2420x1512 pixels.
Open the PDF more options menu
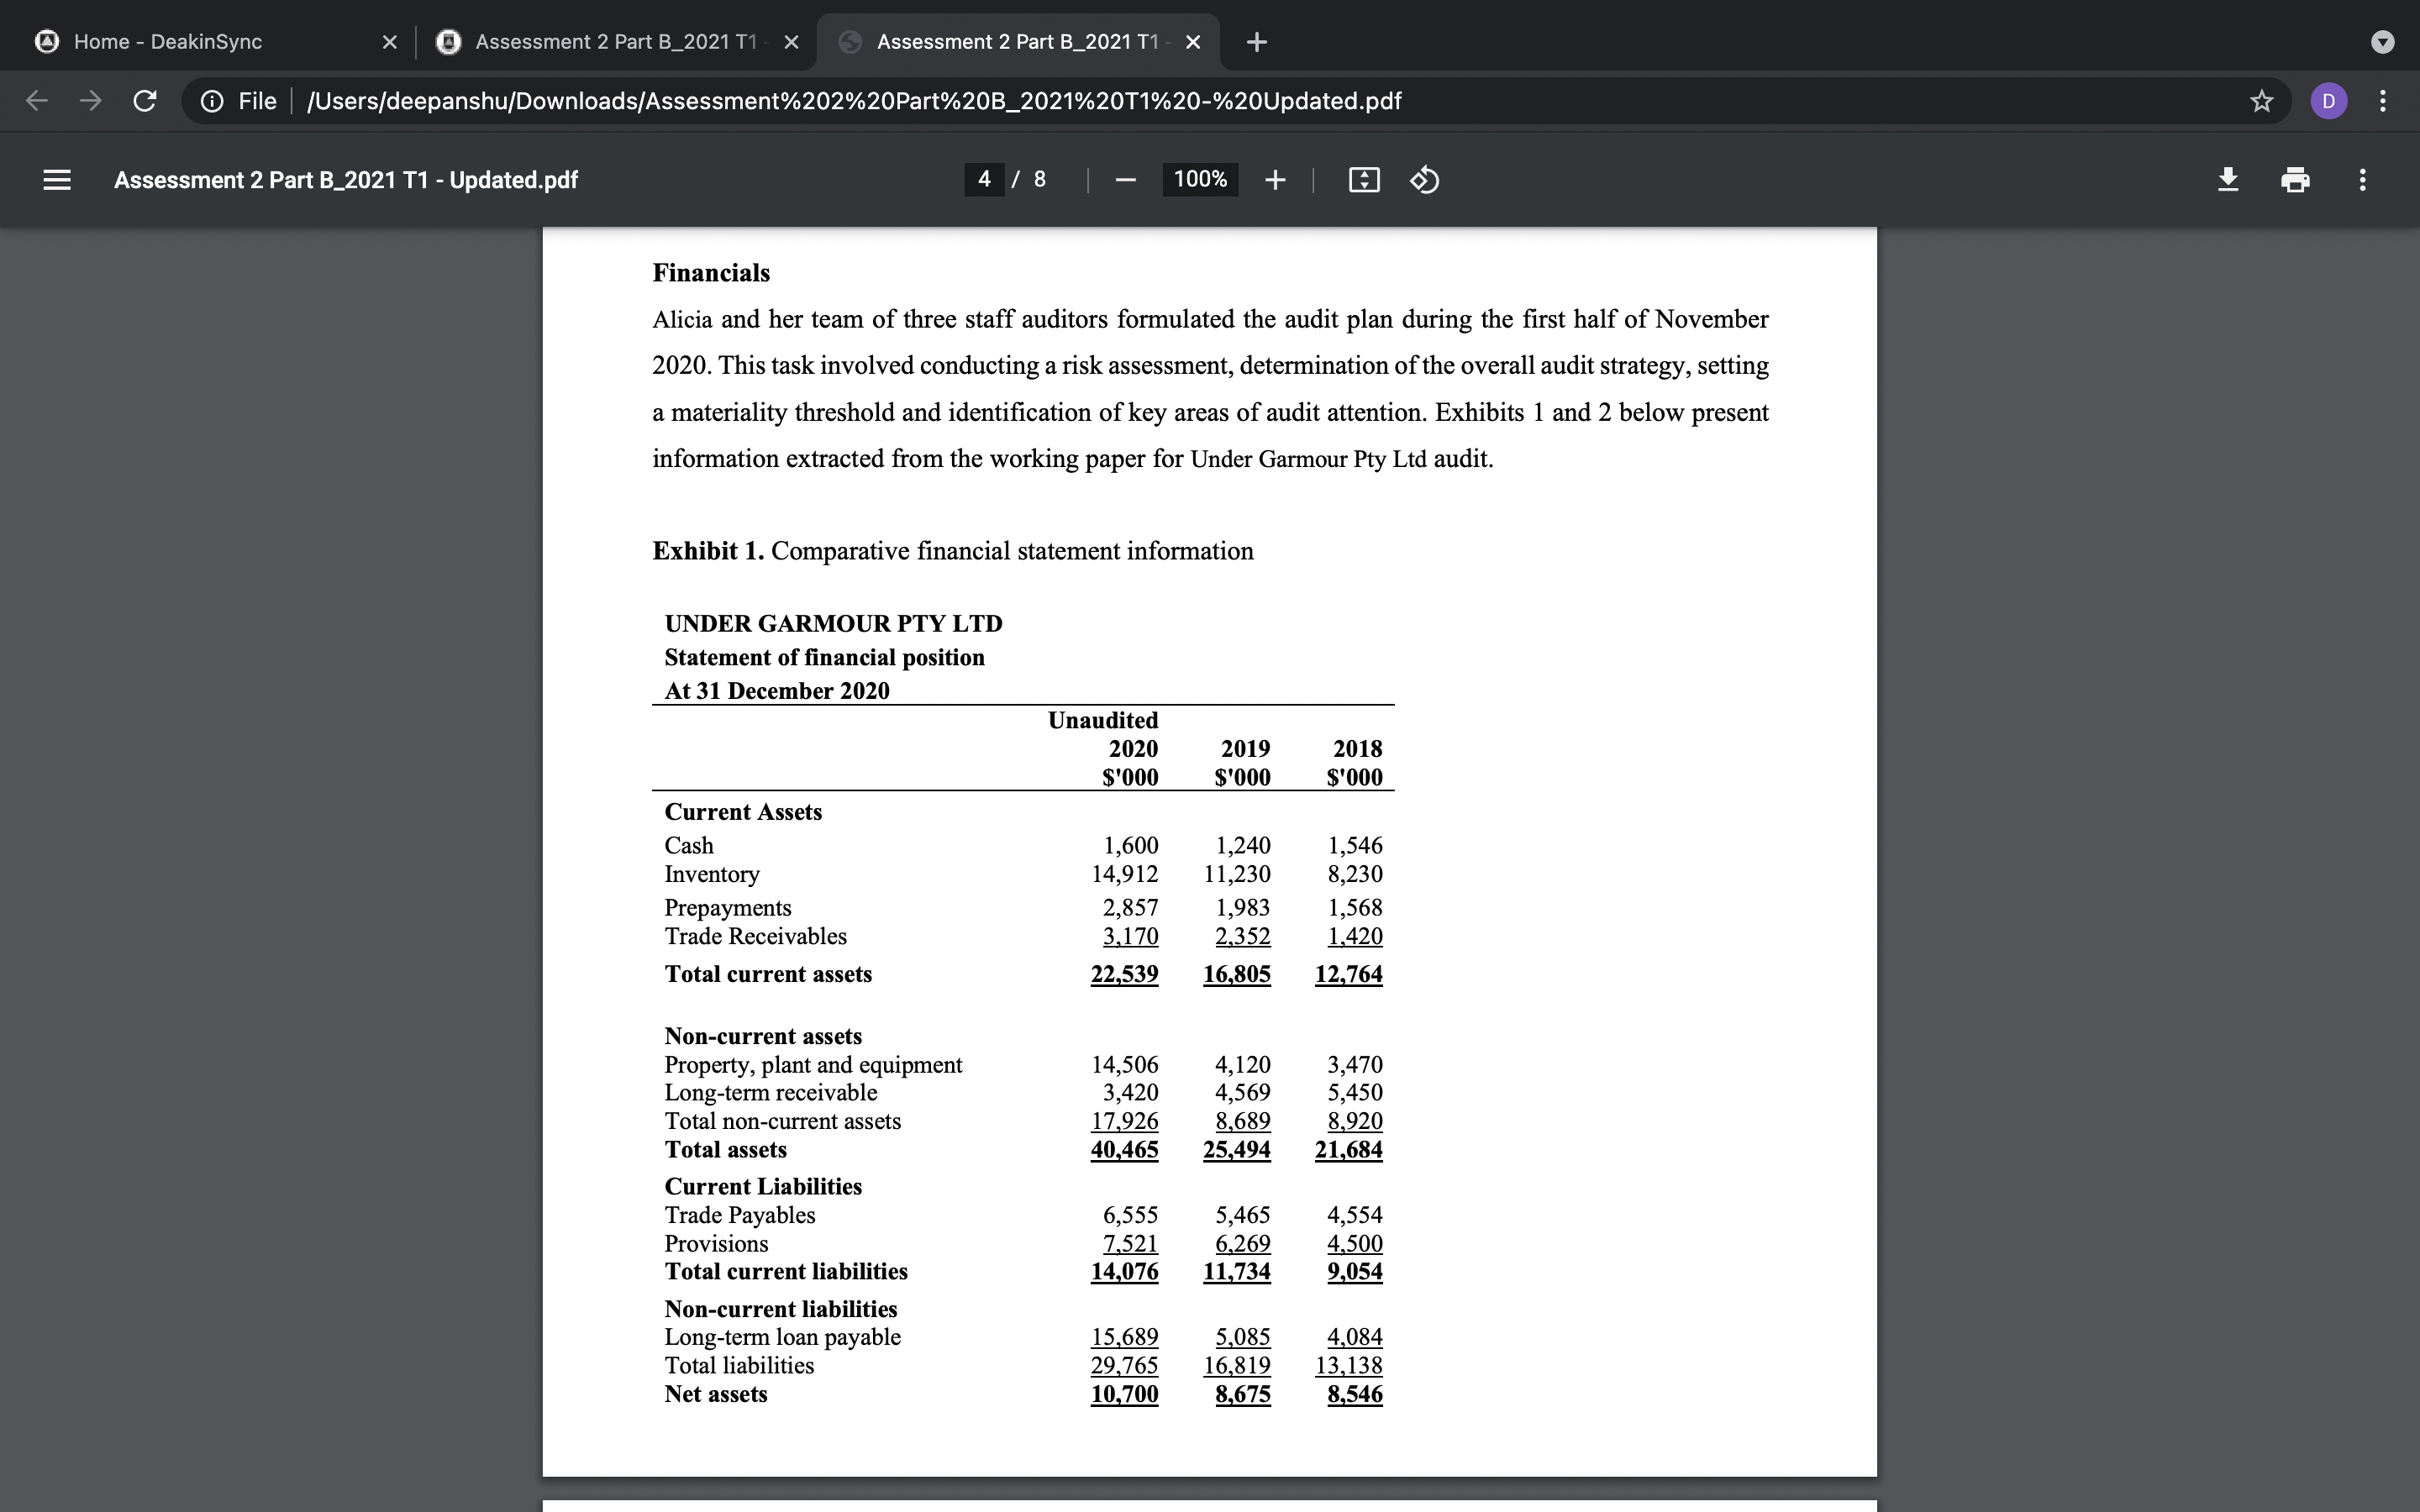2362,180
